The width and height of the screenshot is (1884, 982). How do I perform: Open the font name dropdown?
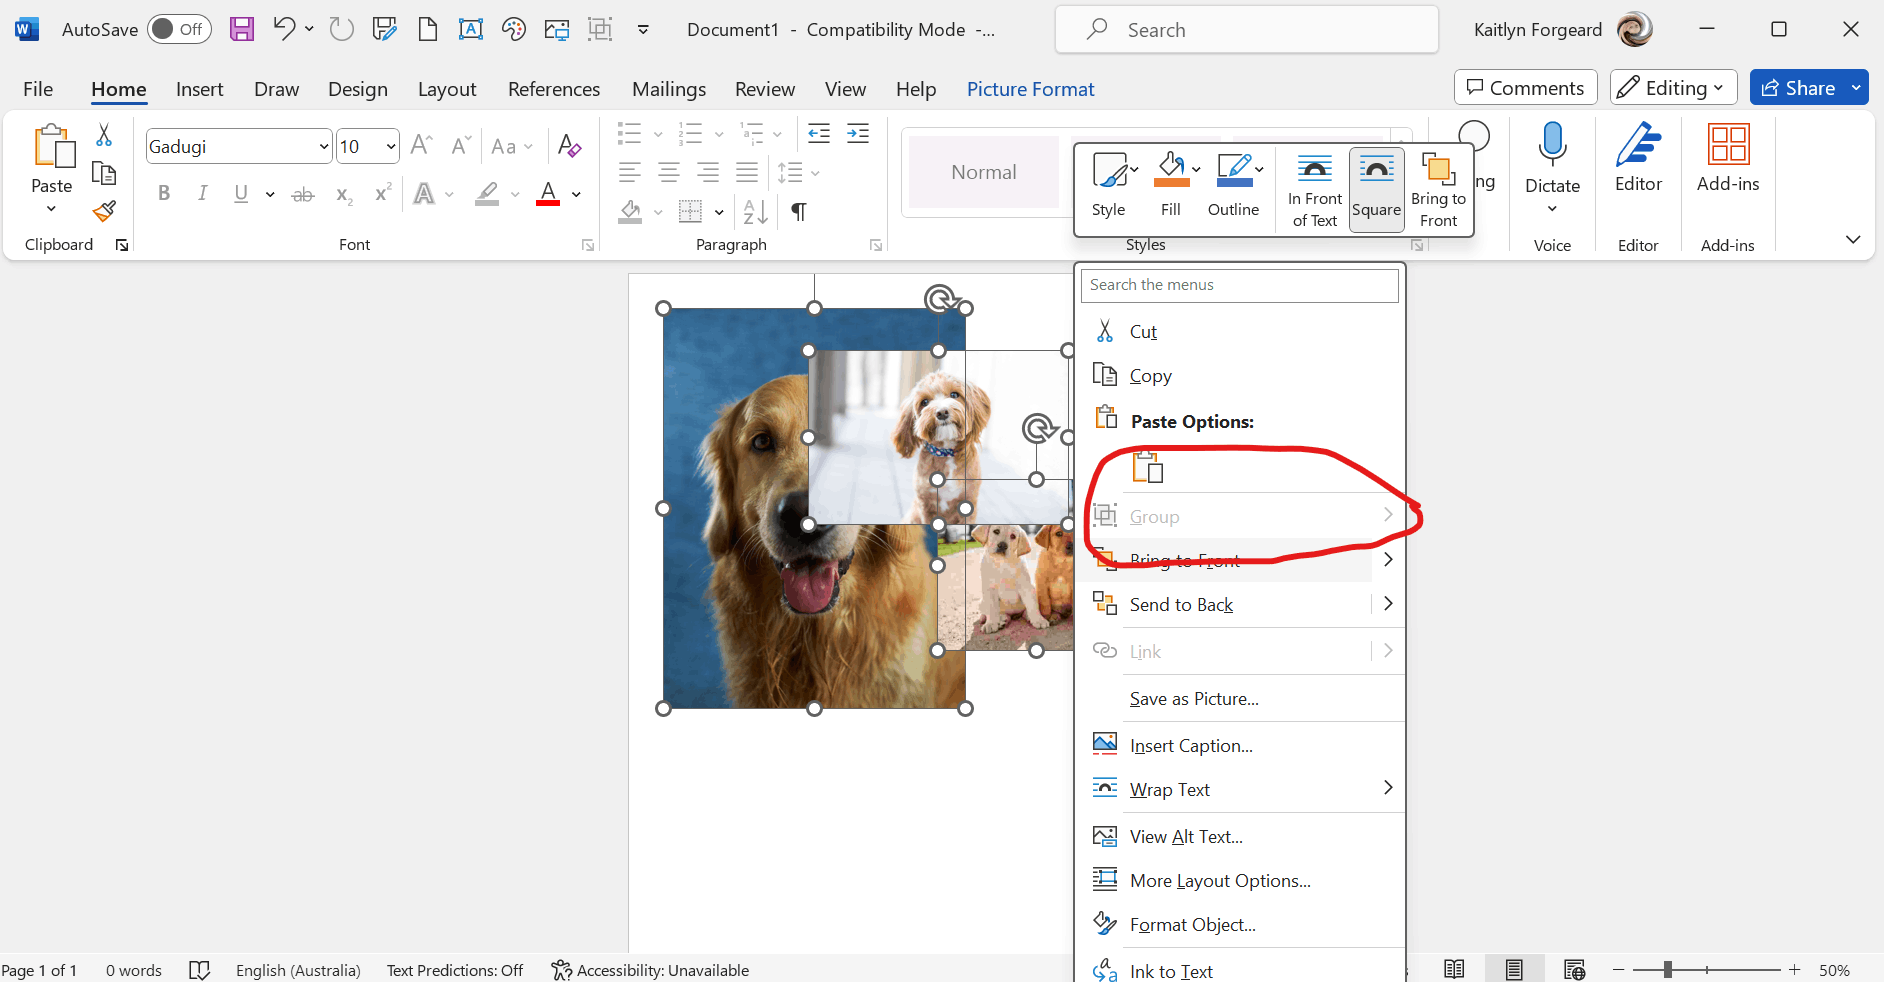(323, 147)
